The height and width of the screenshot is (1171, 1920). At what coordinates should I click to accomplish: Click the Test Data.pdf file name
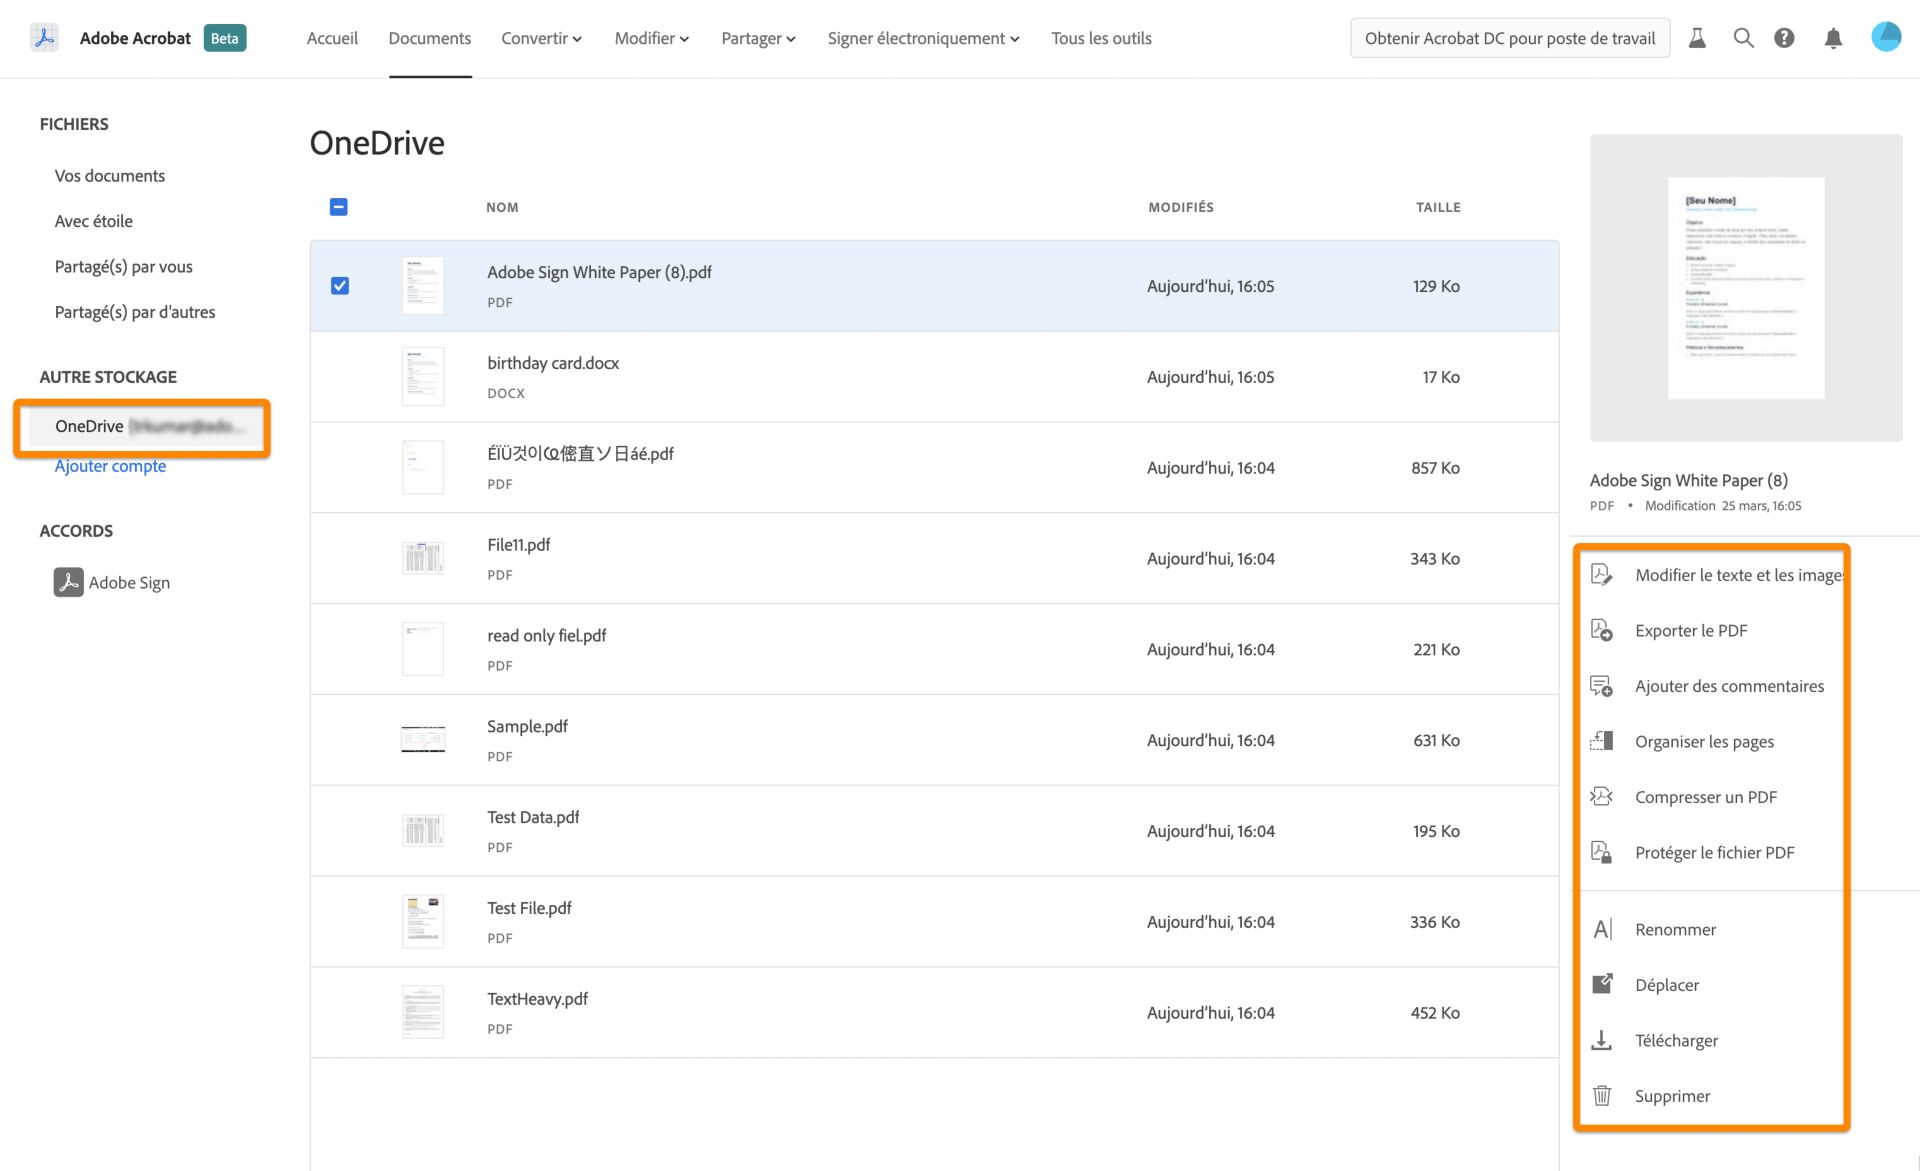pos(533,817)
